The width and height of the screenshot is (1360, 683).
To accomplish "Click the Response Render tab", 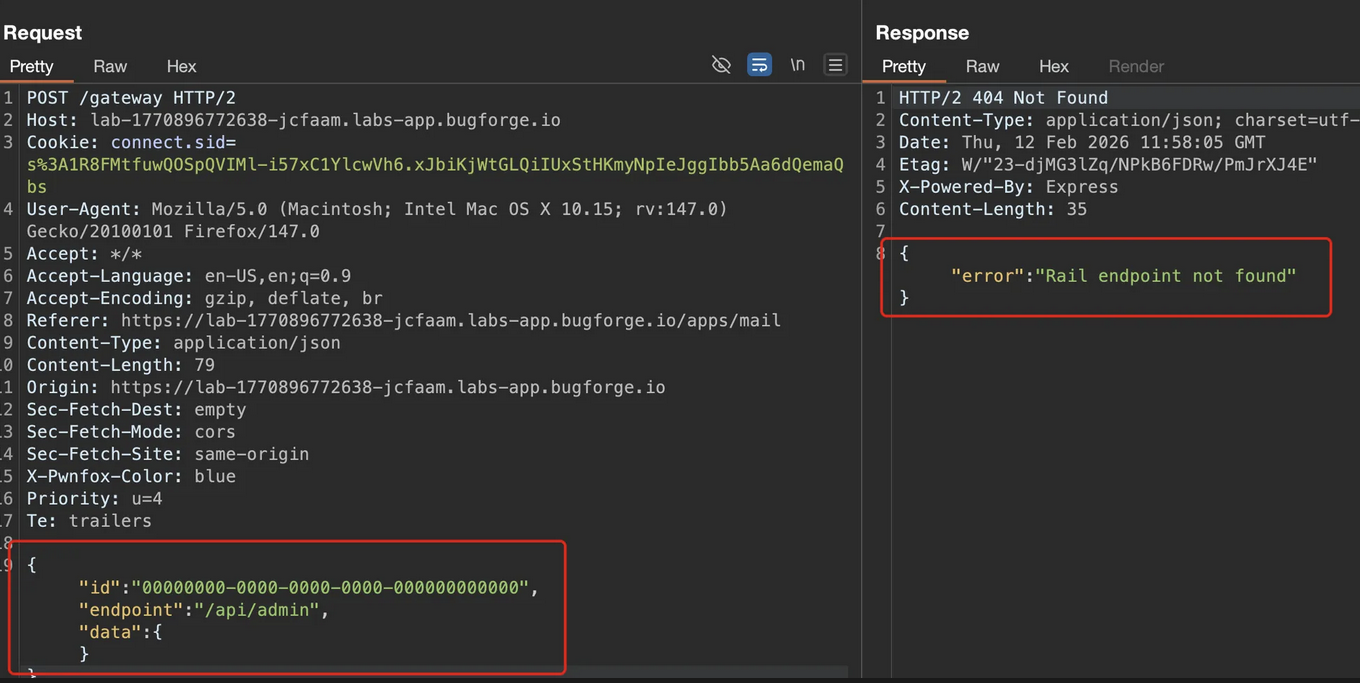I will [x=1136, y=66].
